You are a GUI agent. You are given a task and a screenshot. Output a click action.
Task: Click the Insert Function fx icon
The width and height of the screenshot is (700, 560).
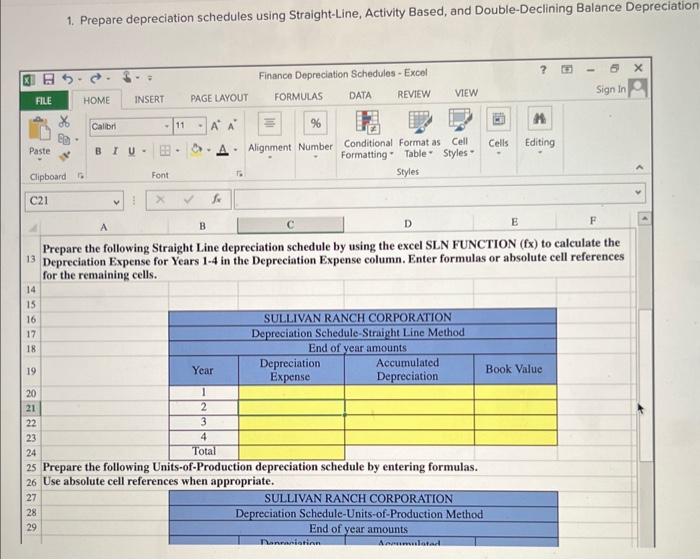click(x=217, y=199)
